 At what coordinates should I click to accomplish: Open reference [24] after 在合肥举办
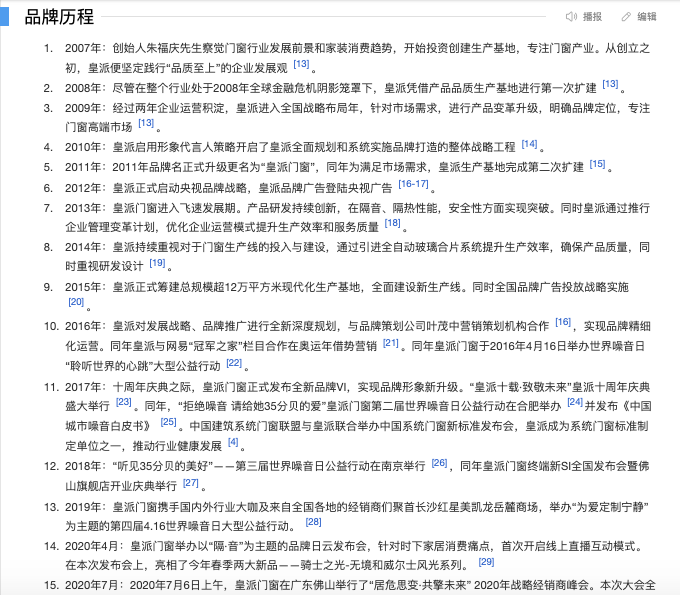(x=575, y=402)
